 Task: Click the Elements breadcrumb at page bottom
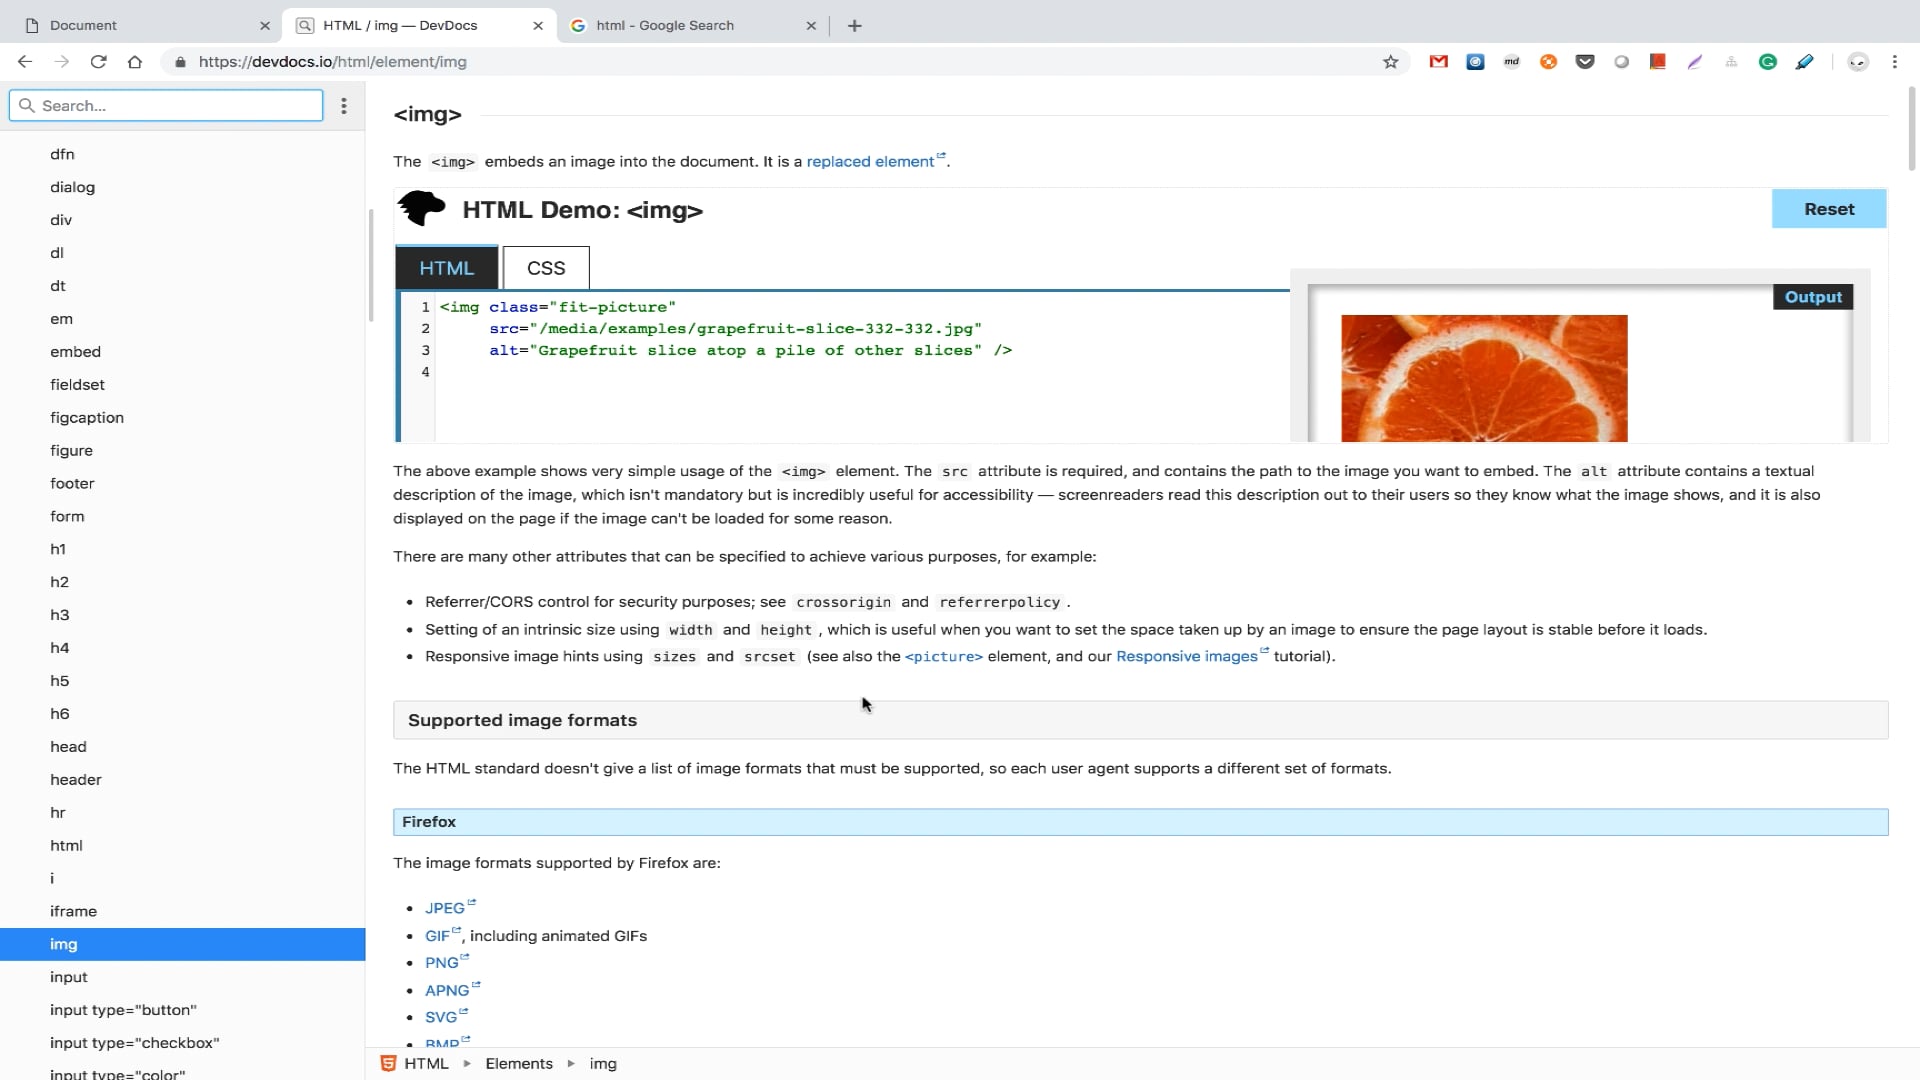coord(519,1063)
